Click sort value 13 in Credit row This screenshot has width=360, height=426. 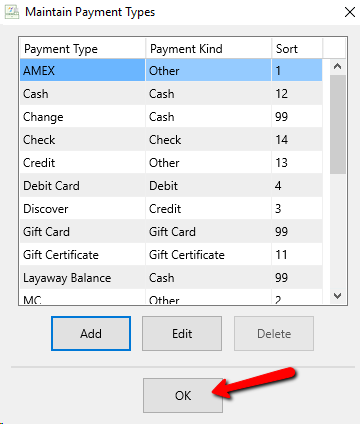tap(297, 163)
